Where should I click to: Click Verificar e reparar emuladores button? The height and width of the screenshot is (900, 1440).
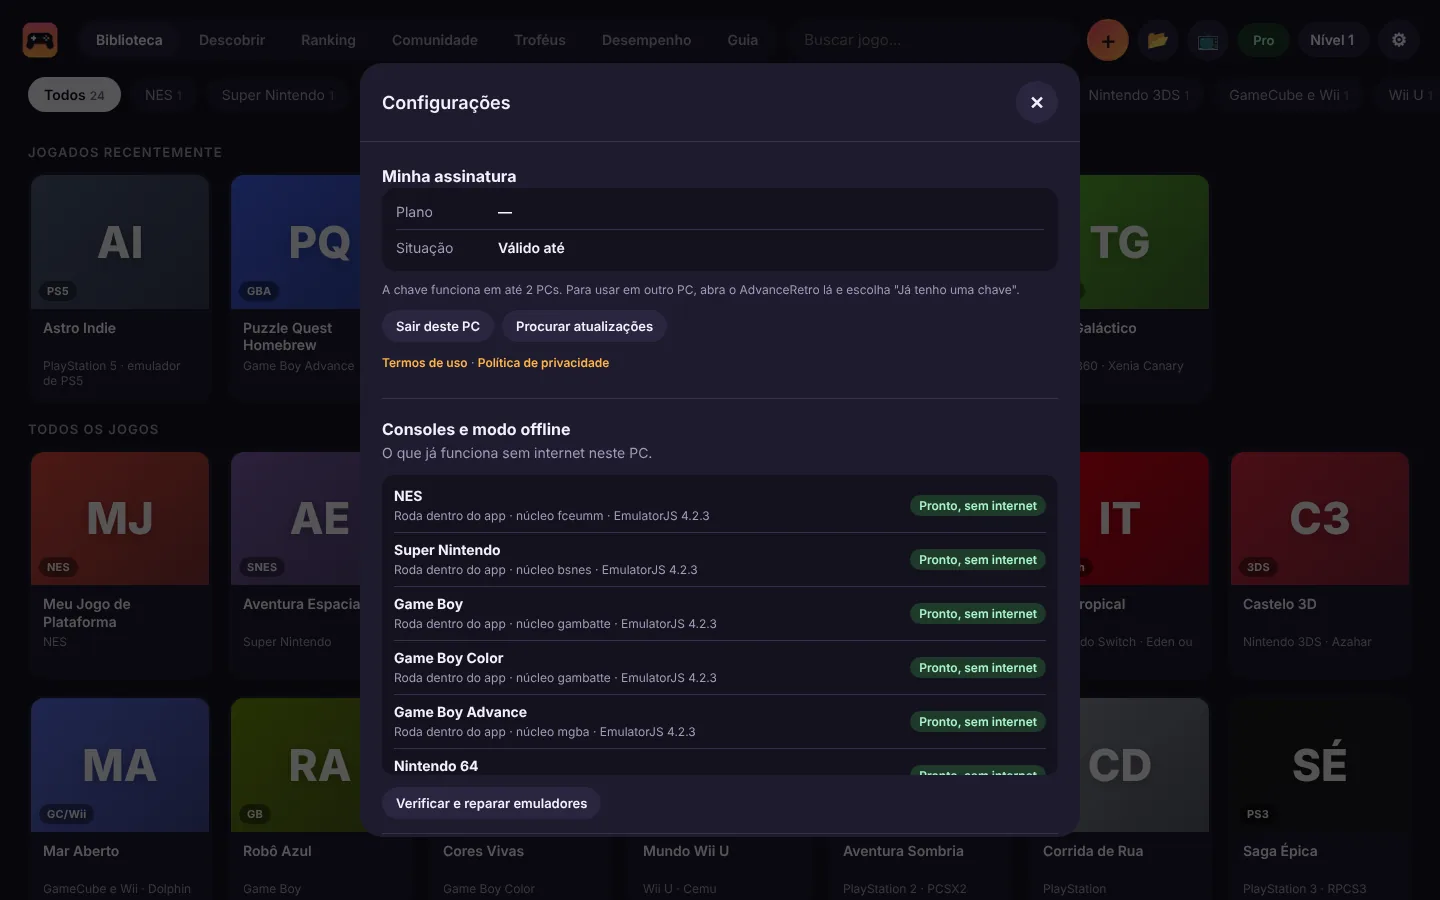click(491, 803)
